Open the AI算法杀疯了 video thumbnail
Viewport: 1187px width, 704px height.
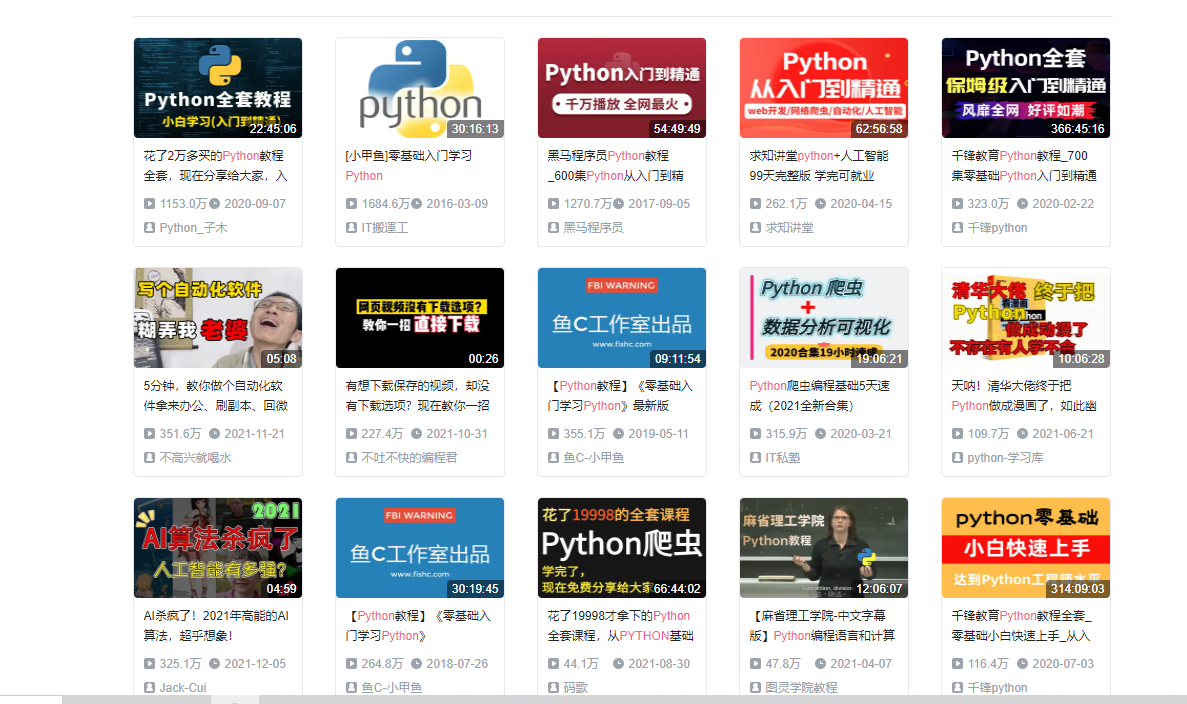tap(218, 548)
